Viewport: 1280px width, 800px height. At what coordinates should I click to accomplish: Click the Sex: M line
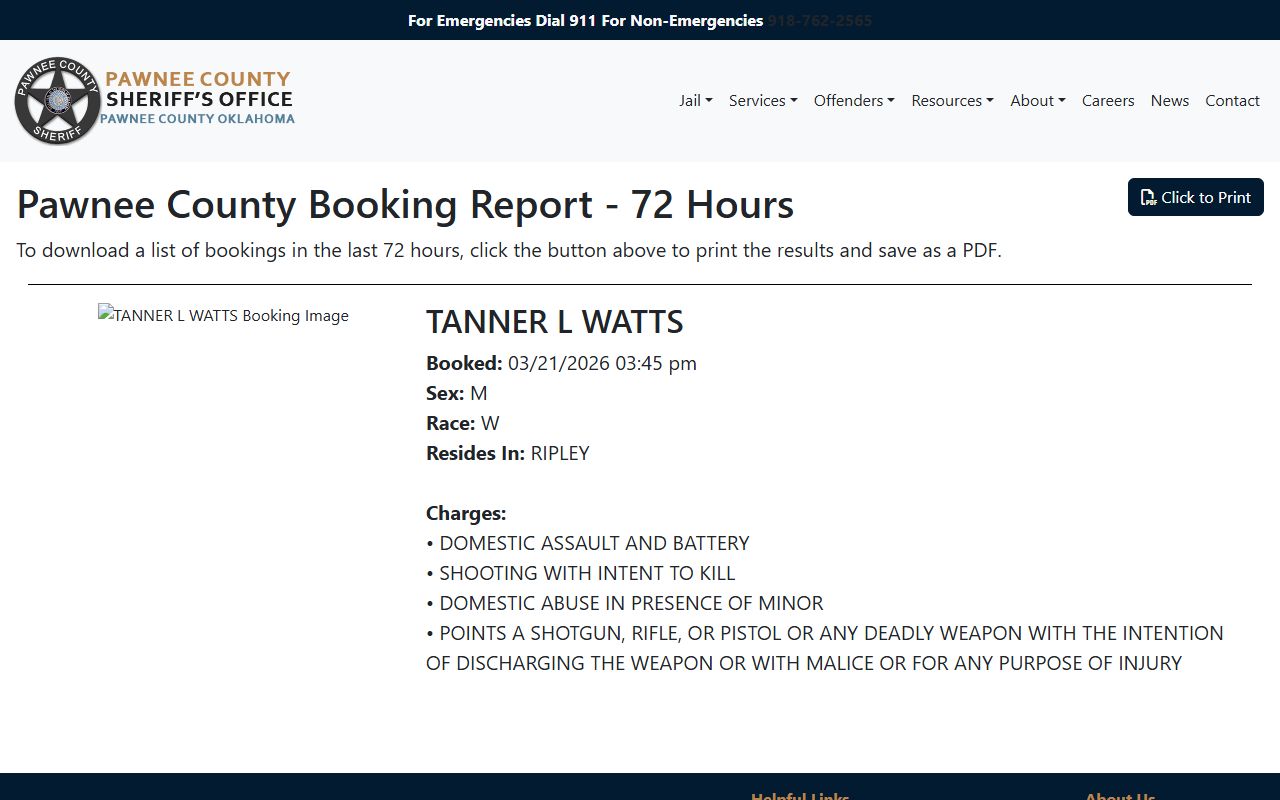457,393
